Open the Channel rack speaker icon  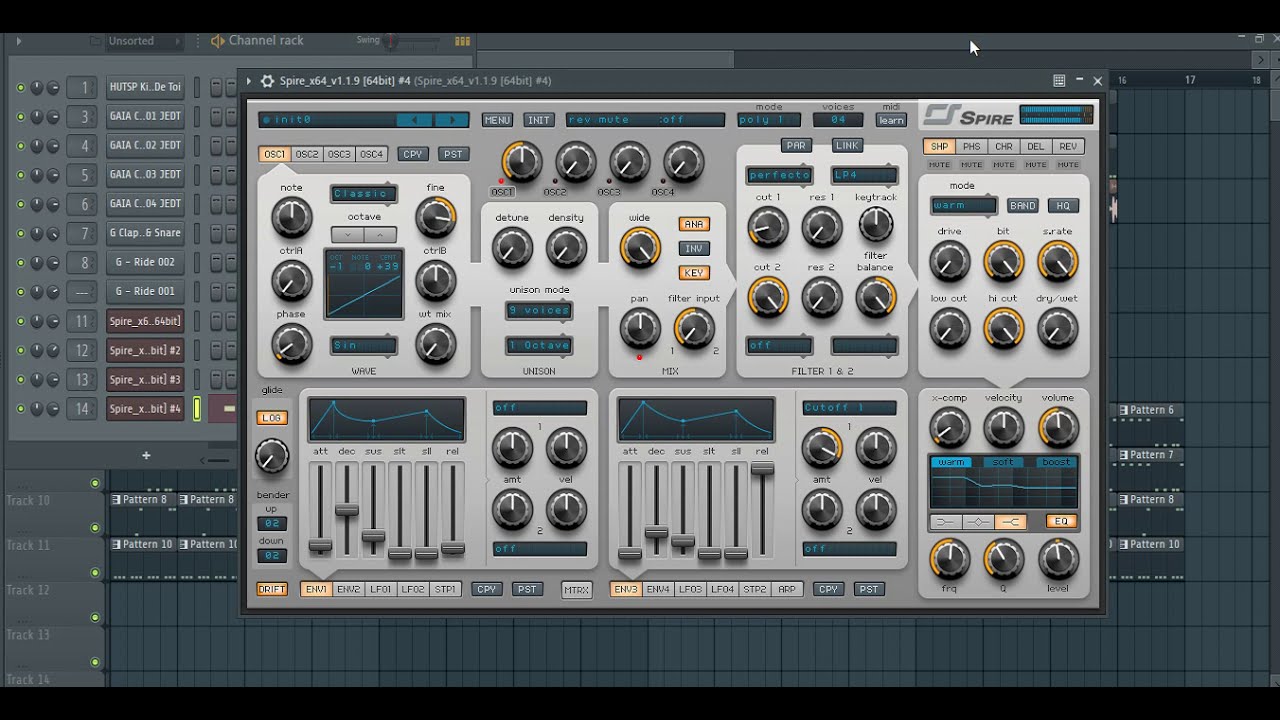[218, 41]
